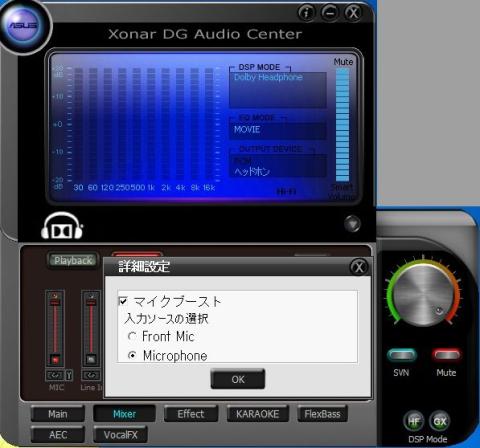Open the AEC tab
The height and width of the screenshot is (448, 480).
58,435
